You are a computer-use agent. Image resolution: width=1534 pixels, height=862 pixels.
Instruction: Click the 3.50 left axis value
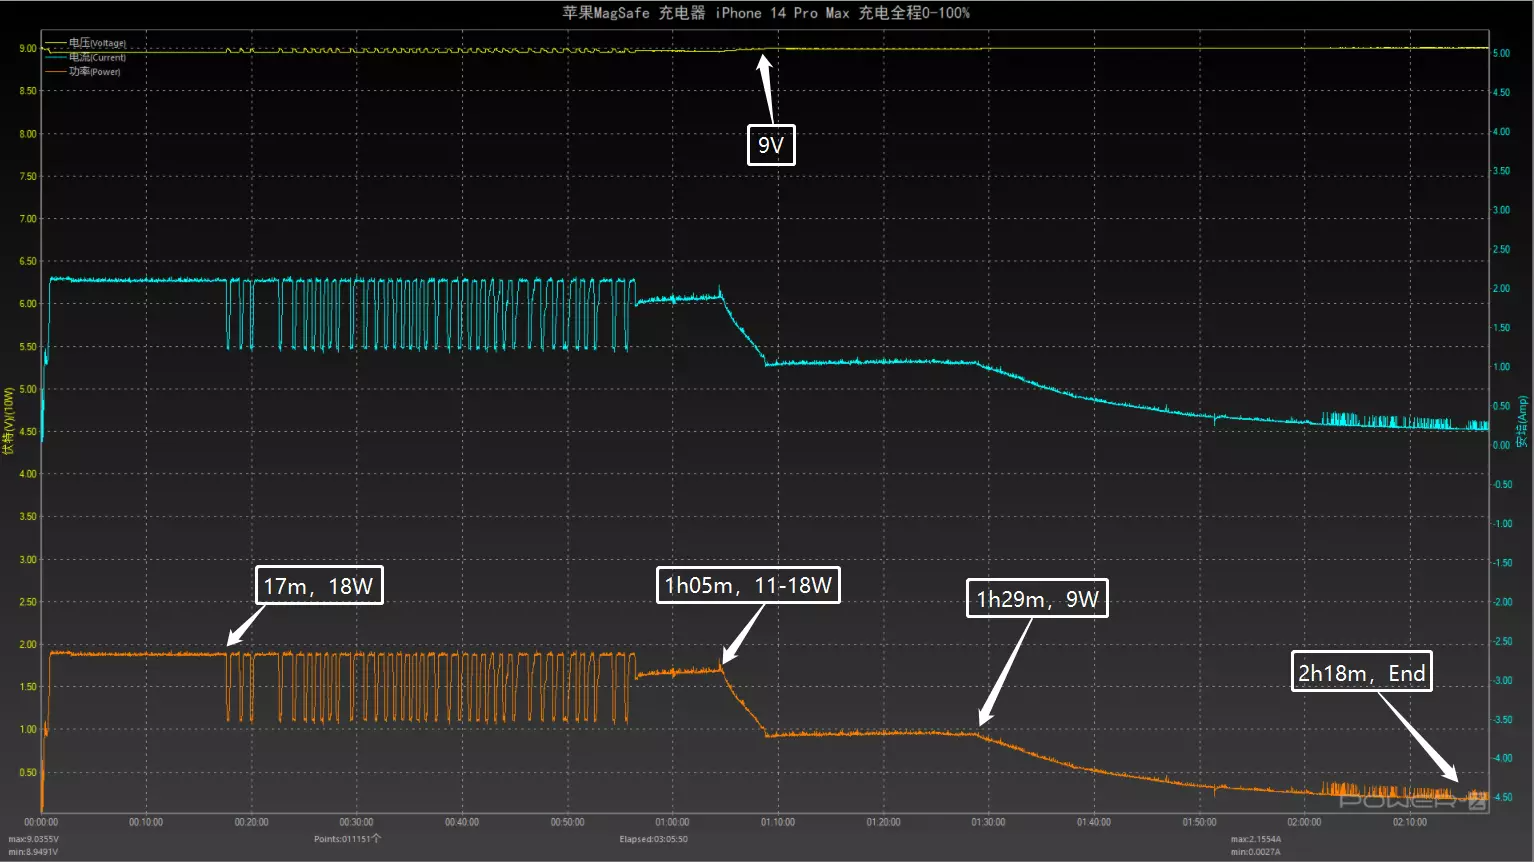tap(28, 517)
